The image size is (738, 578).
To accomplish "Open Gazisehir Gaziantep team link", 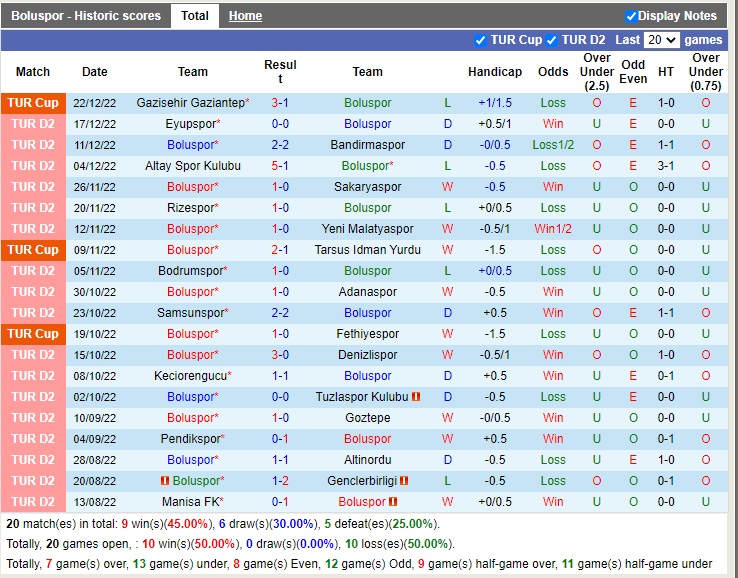I will 191,103.
